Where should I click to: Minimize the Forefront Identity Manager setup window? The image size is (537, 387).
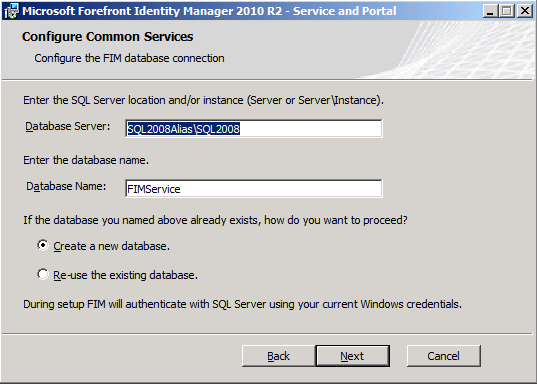(x=490, y=11)
